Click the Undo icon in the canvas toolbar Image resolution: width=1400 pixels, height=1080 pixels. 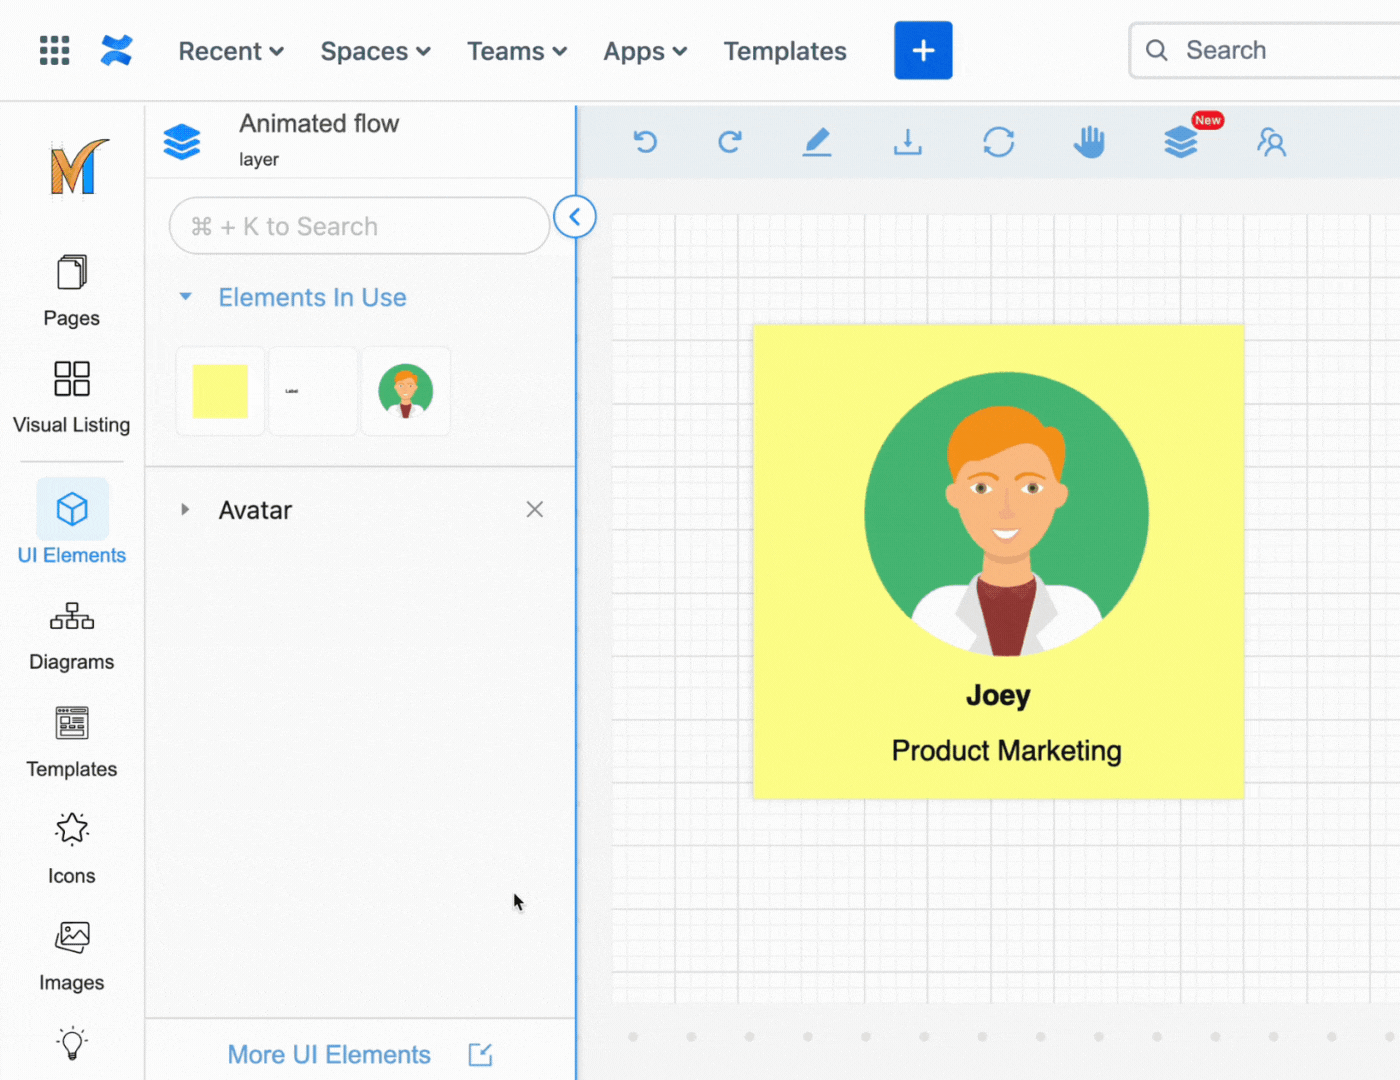(645, 142)
